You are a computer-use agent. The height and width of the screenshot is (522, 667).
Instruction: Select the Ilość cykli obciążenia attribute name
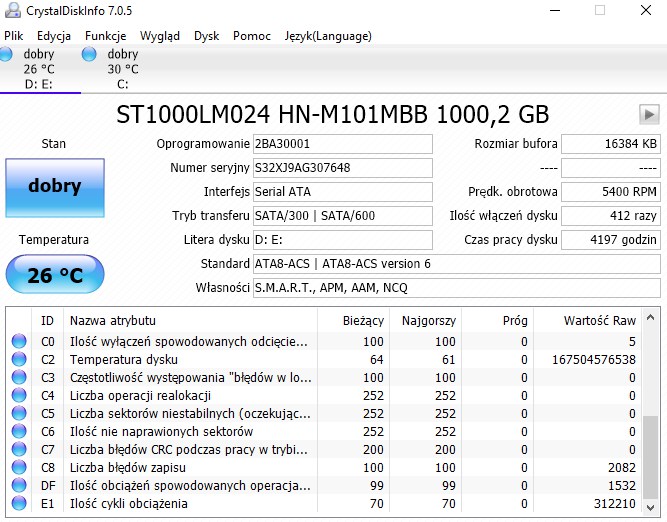tap(128, 504)
